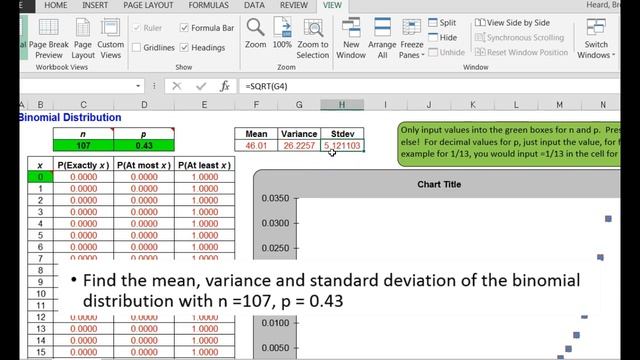Select Stdev value cell 5.121103
The height and width of the screenshot is (360, 640).
coord(342,146)
